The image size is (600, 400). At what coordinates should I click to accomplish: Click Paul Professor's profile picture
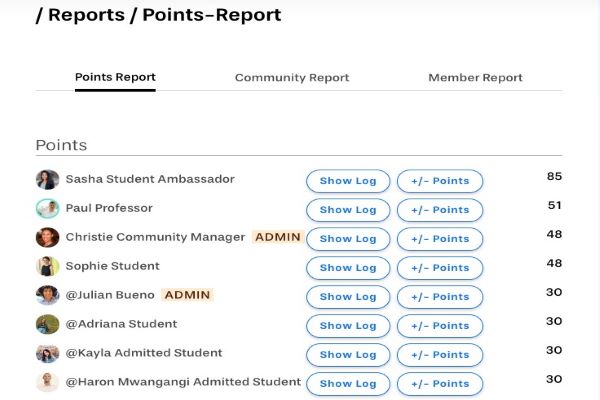point(47,209)
